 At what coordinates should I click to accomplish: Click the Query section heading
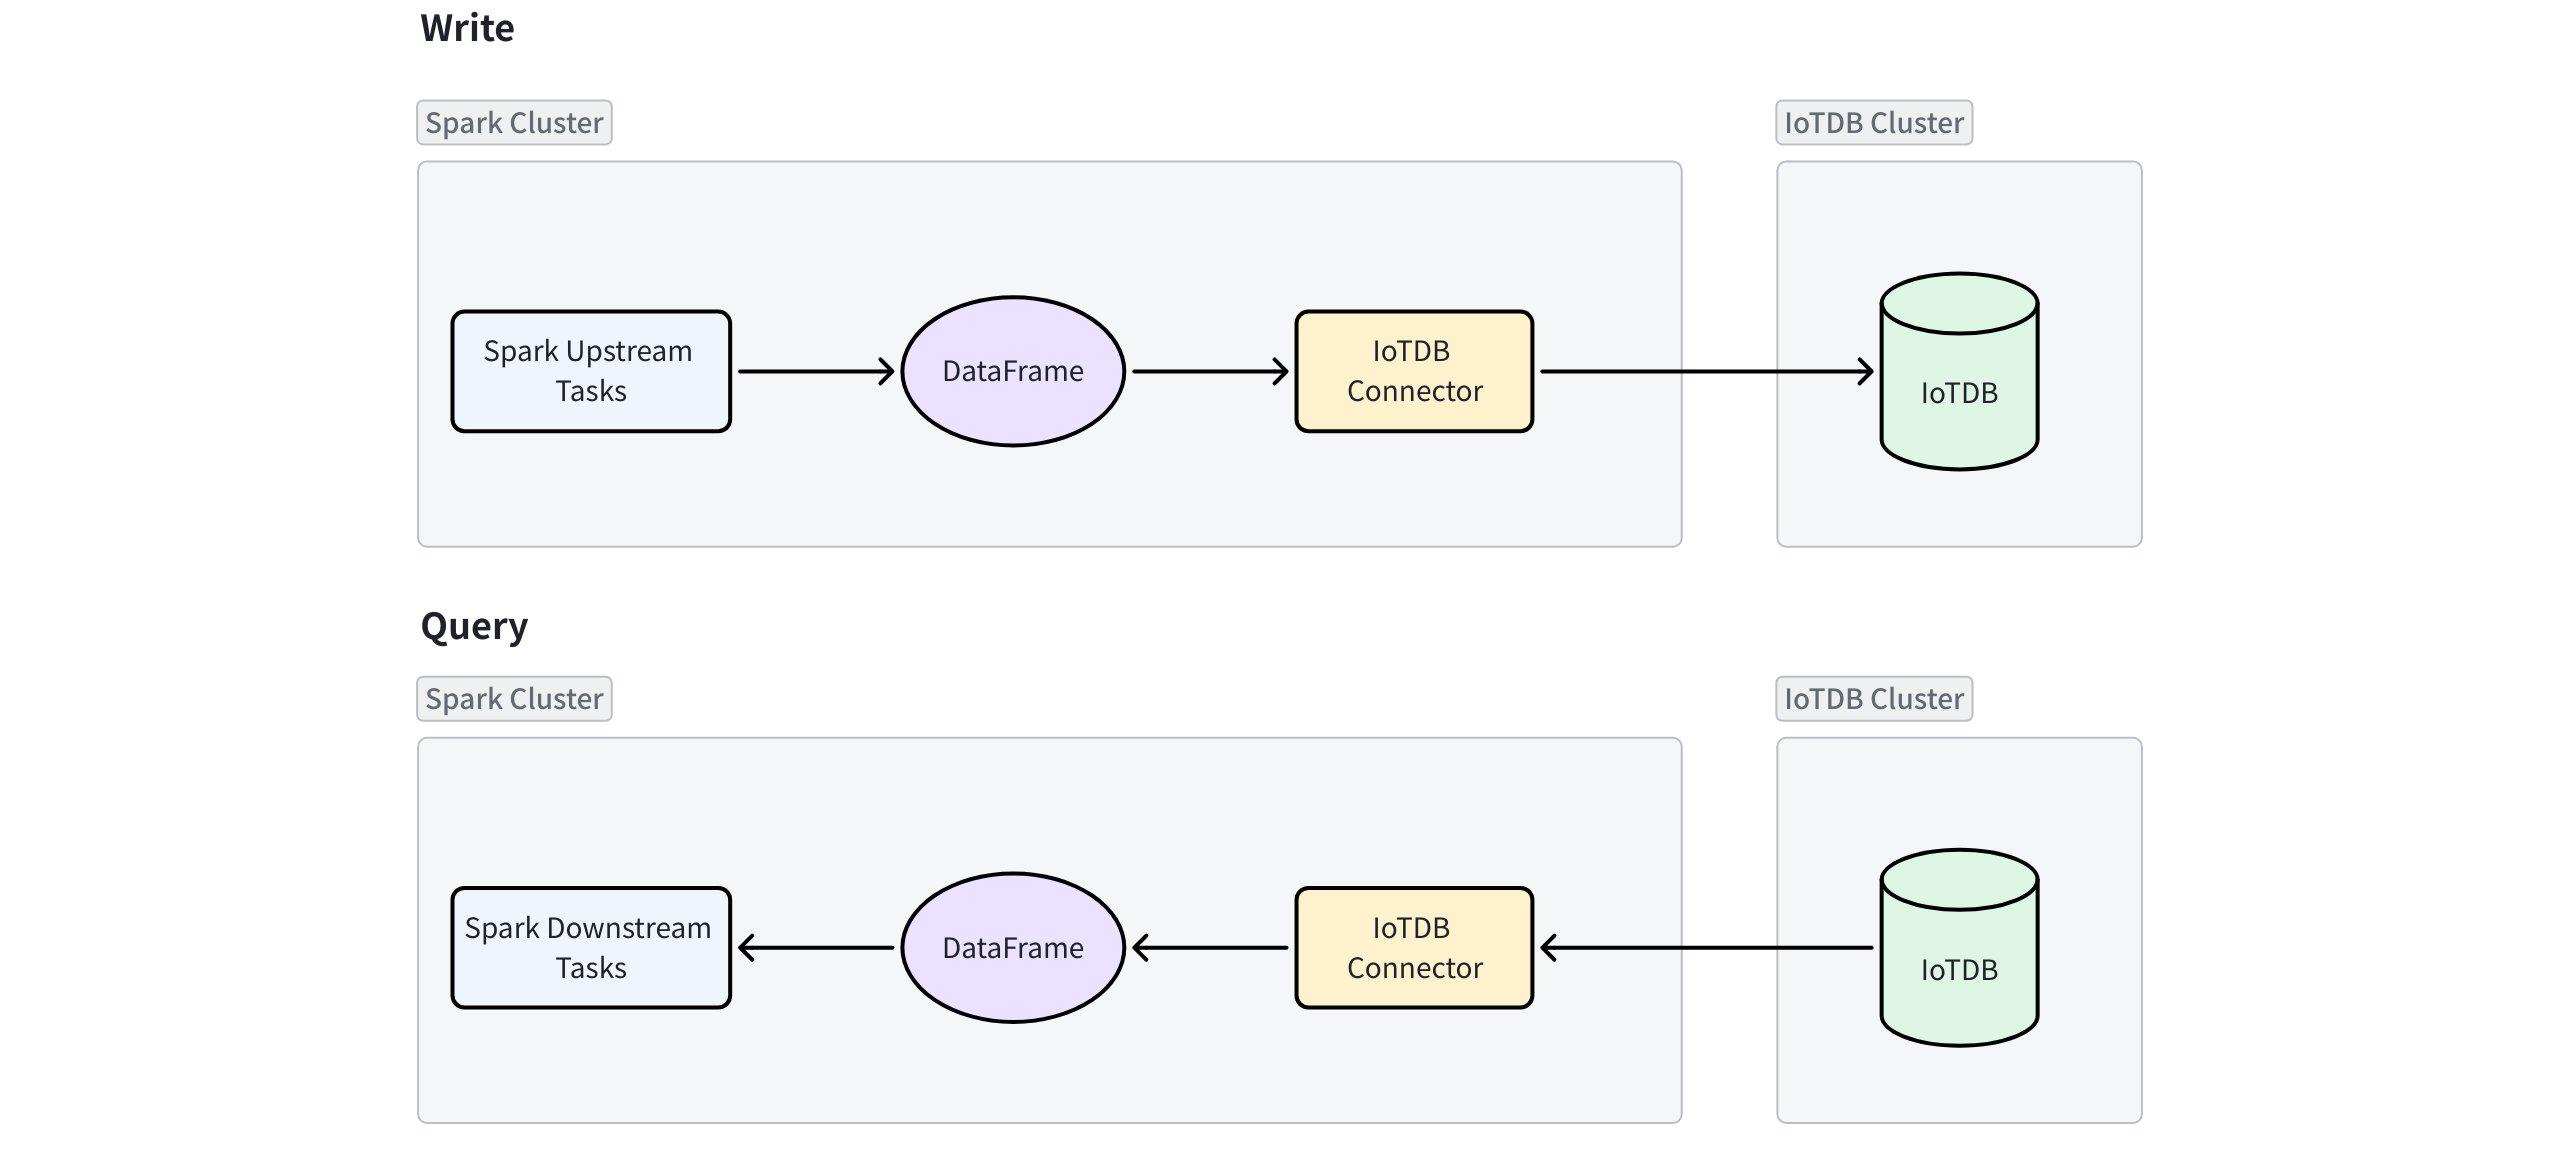474,626
